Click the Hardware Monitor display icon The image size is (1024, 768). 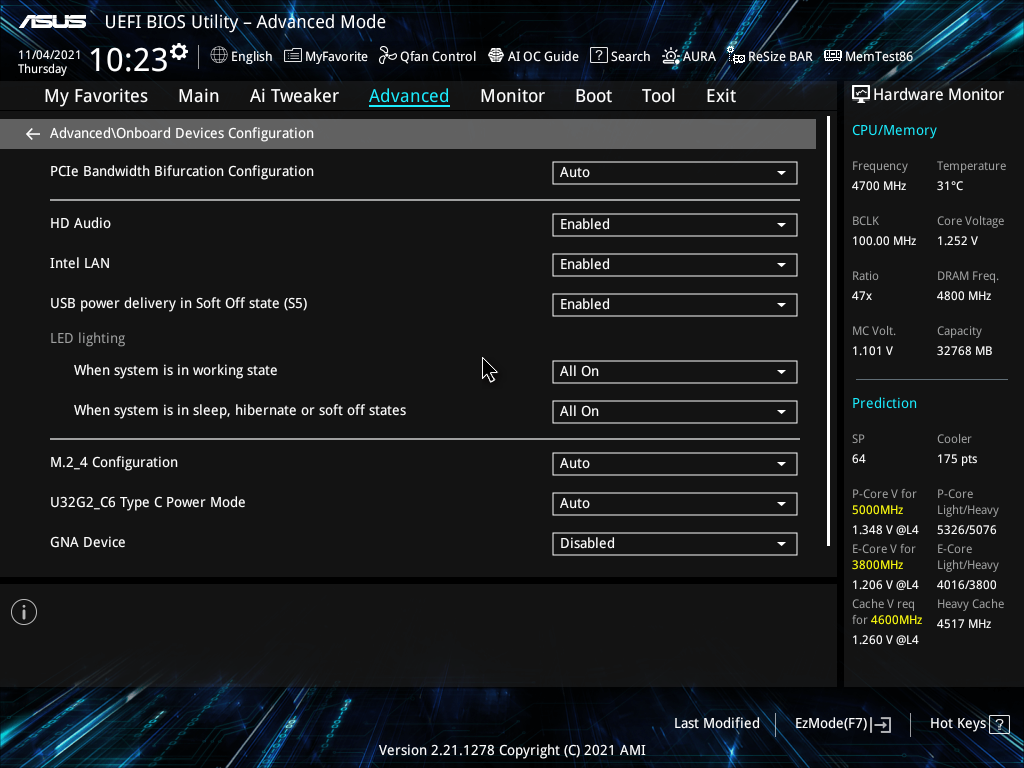[861, 95]
